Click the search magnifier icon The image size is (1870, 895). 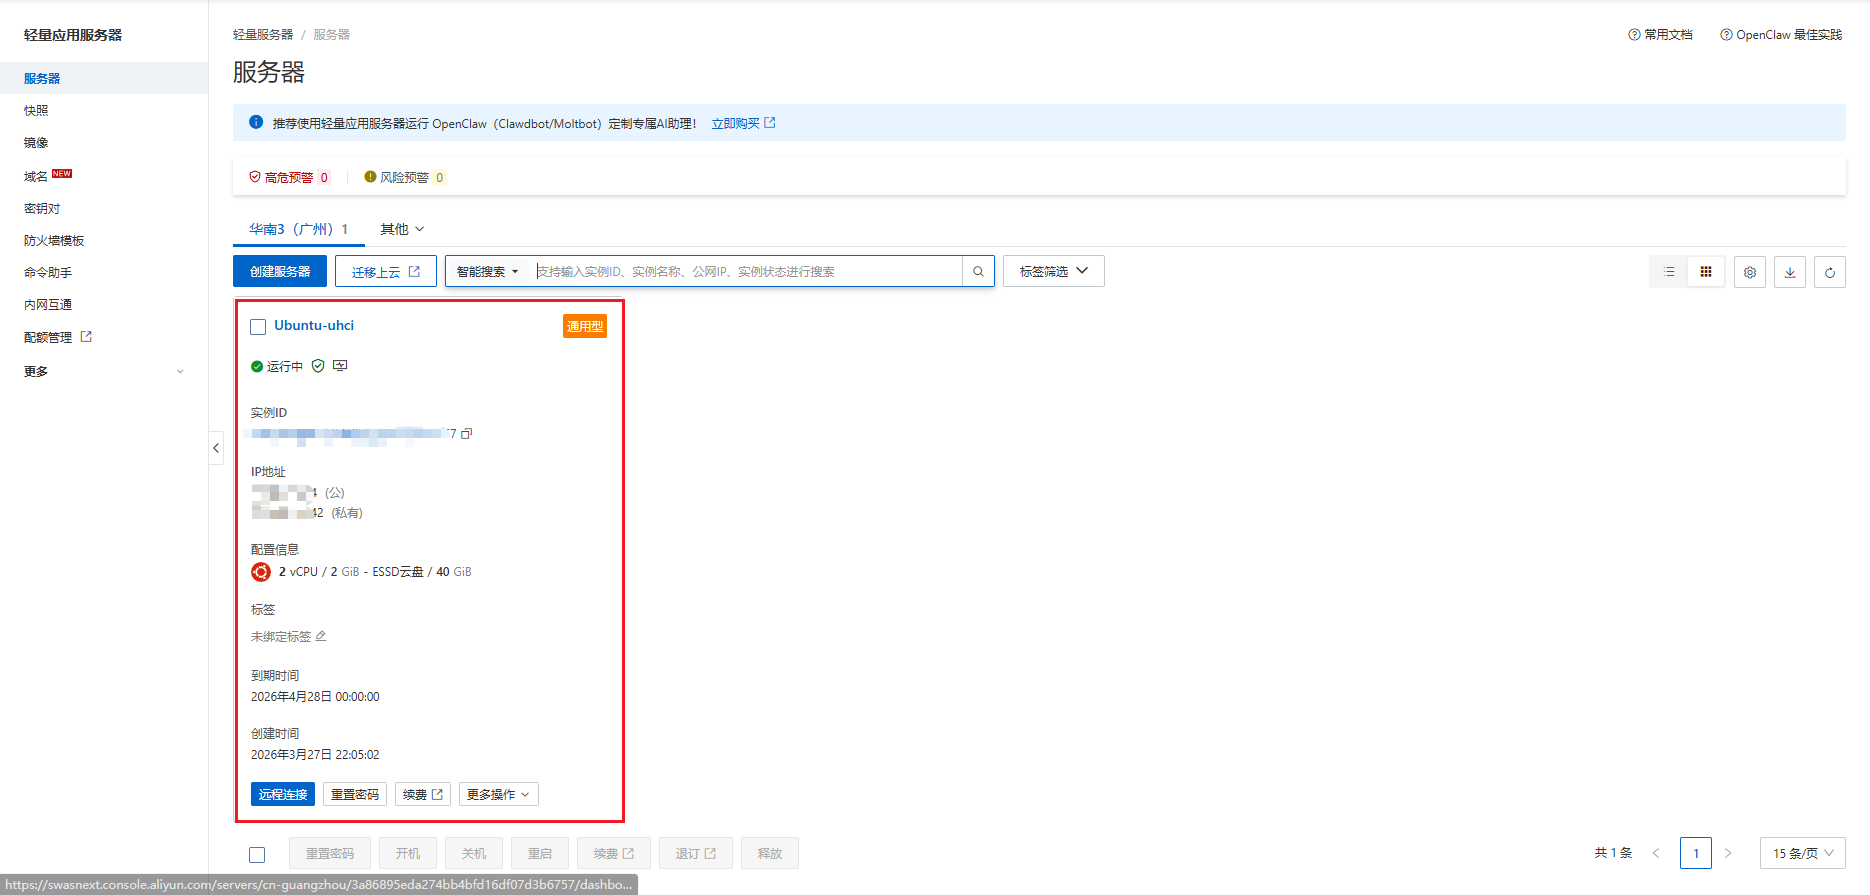click(x=978, y=271)
